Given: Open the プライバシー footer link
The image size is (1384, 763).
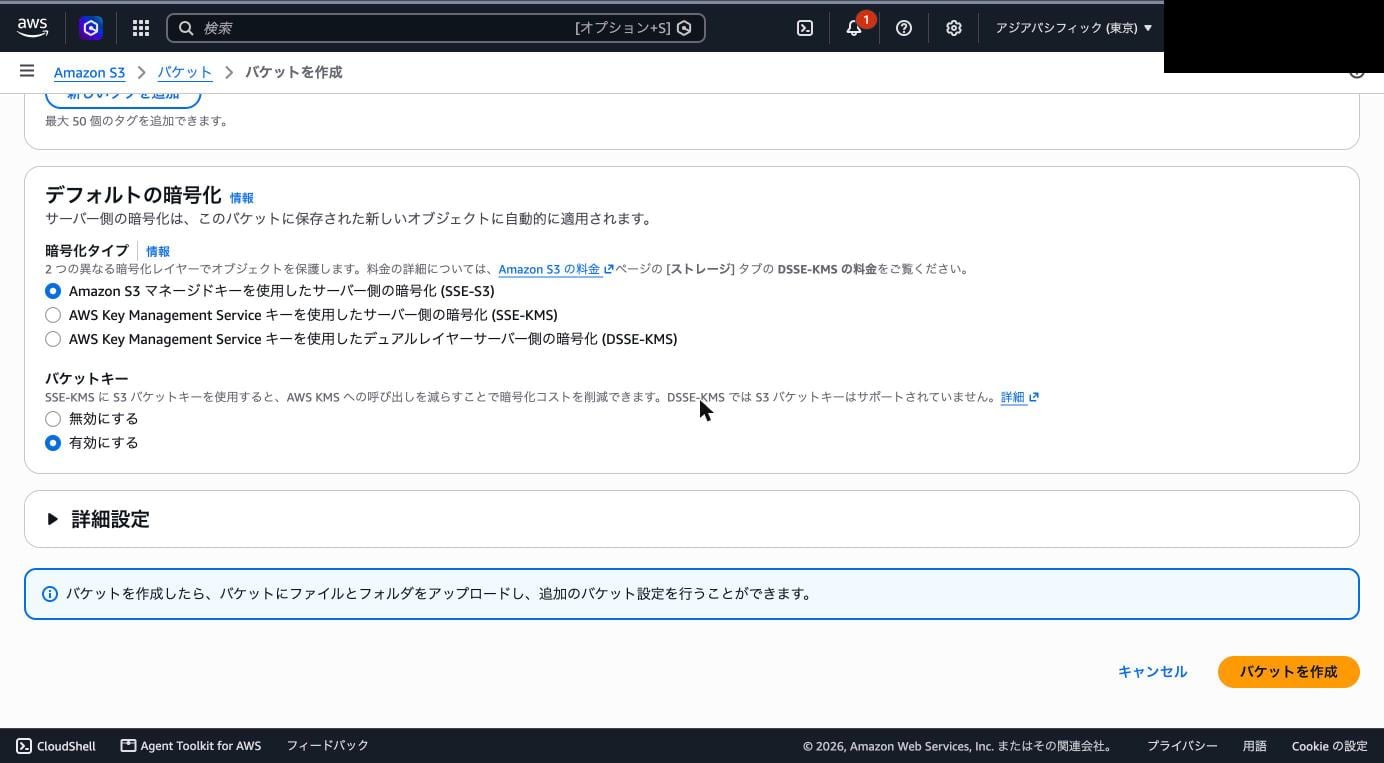Looking at the screenshot, I should 1182,746.
